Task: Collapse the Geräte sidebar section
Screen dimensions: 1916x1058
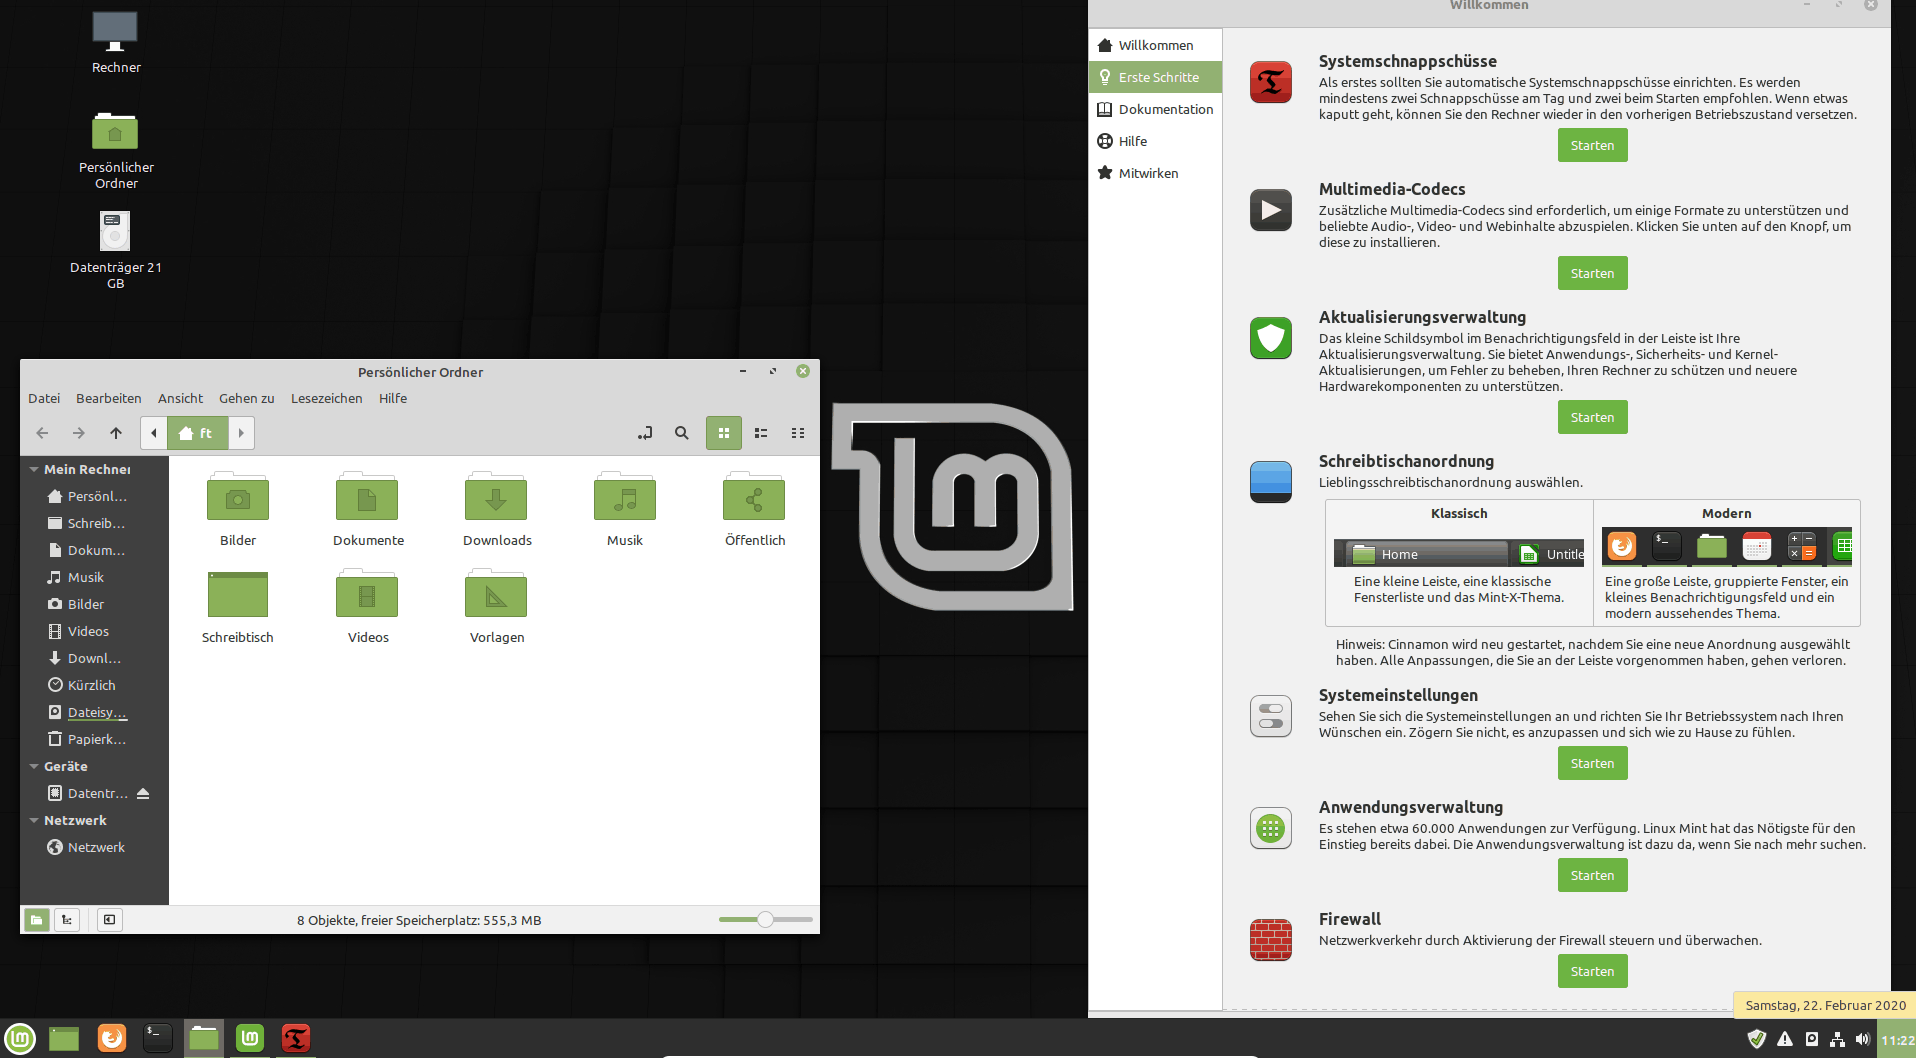Action: pyautogui.click(x=34, y=766)
